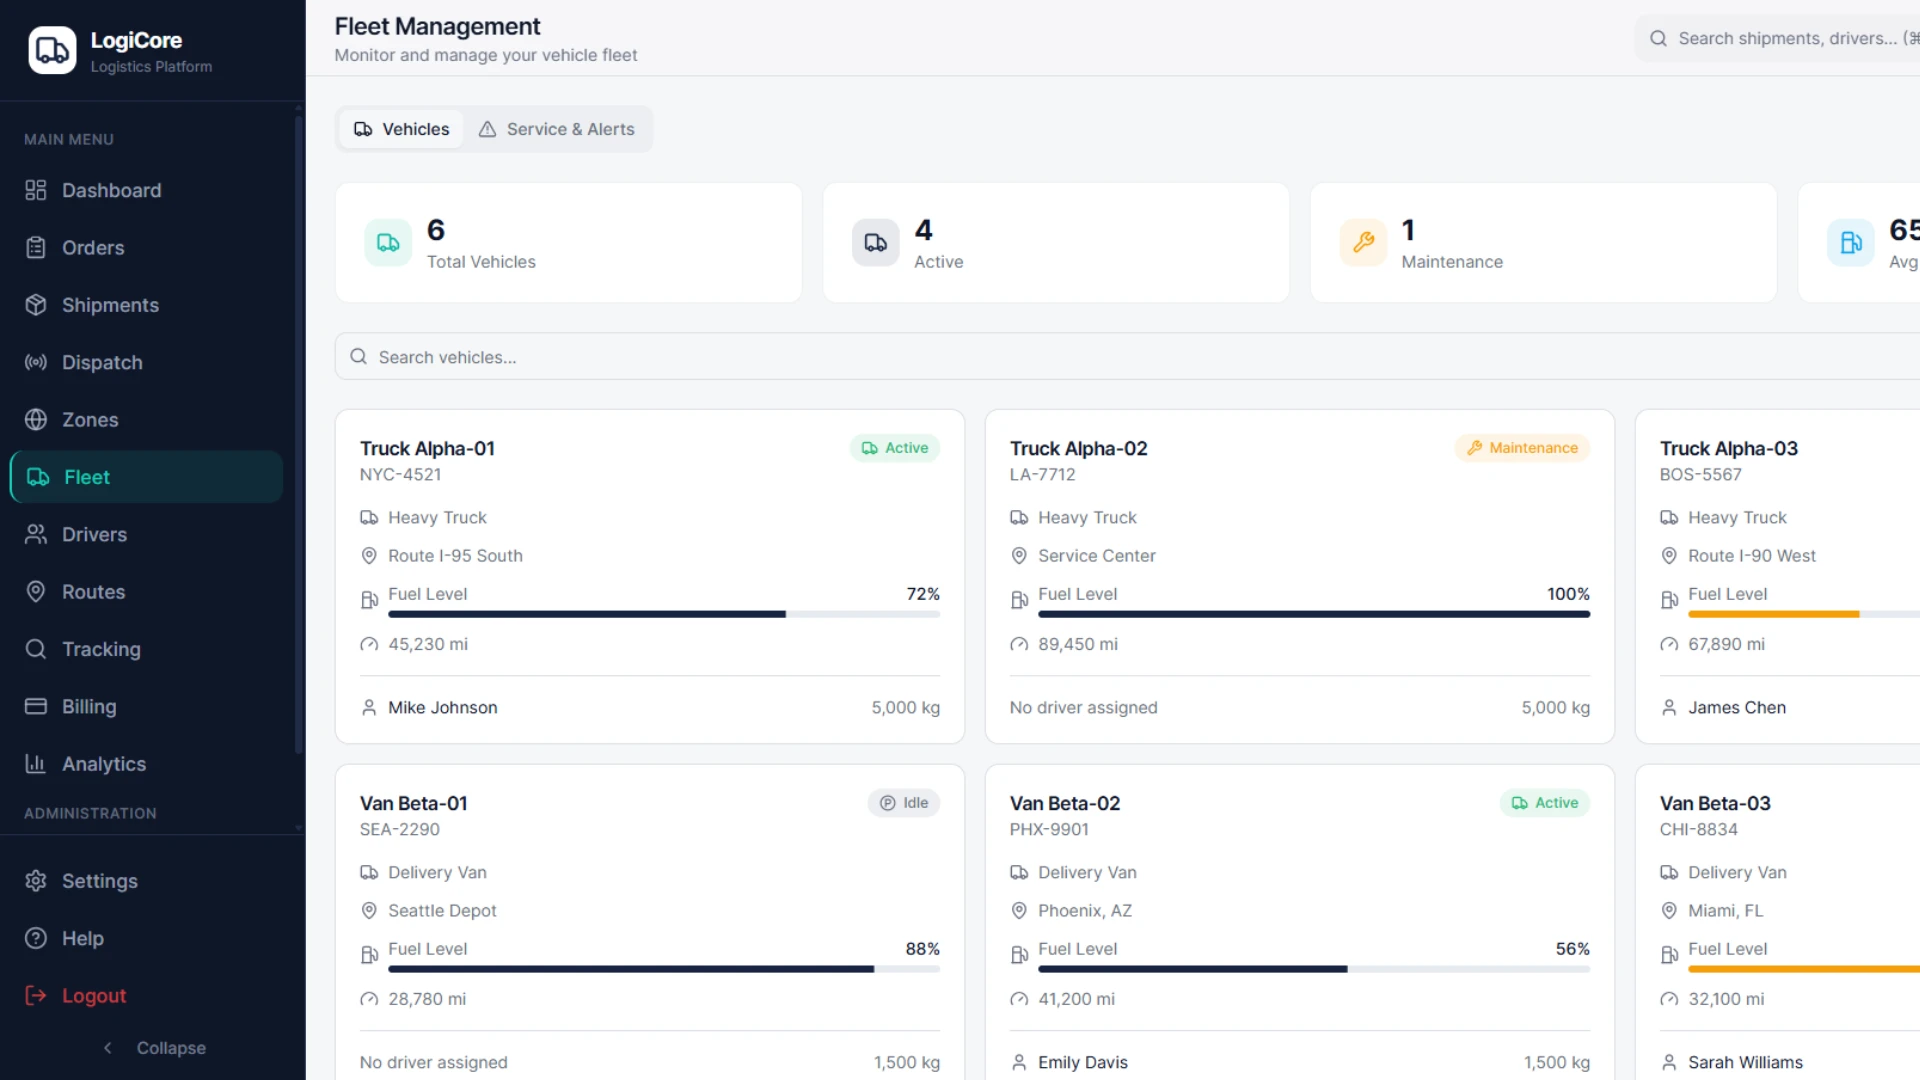Open the Truck Alpha-03 card title

[x=1729, y=449]
